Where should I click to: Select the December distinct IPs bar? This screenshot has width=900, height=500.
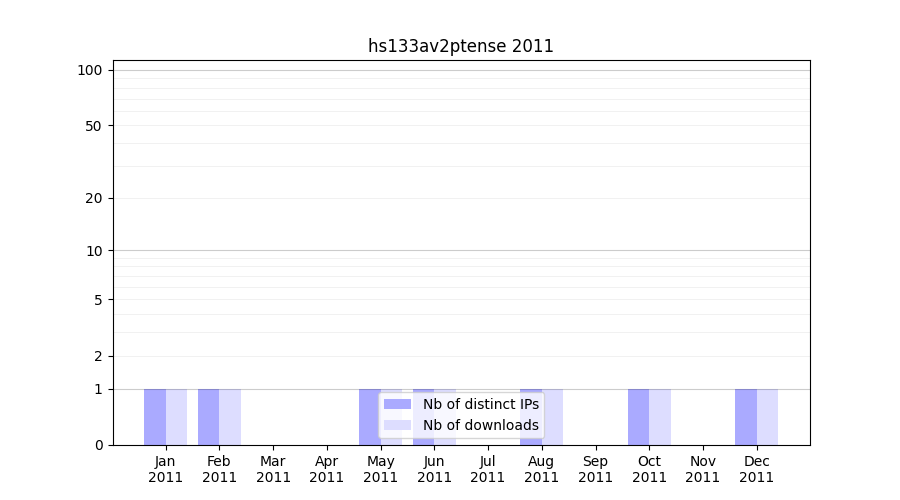point(746,417)
